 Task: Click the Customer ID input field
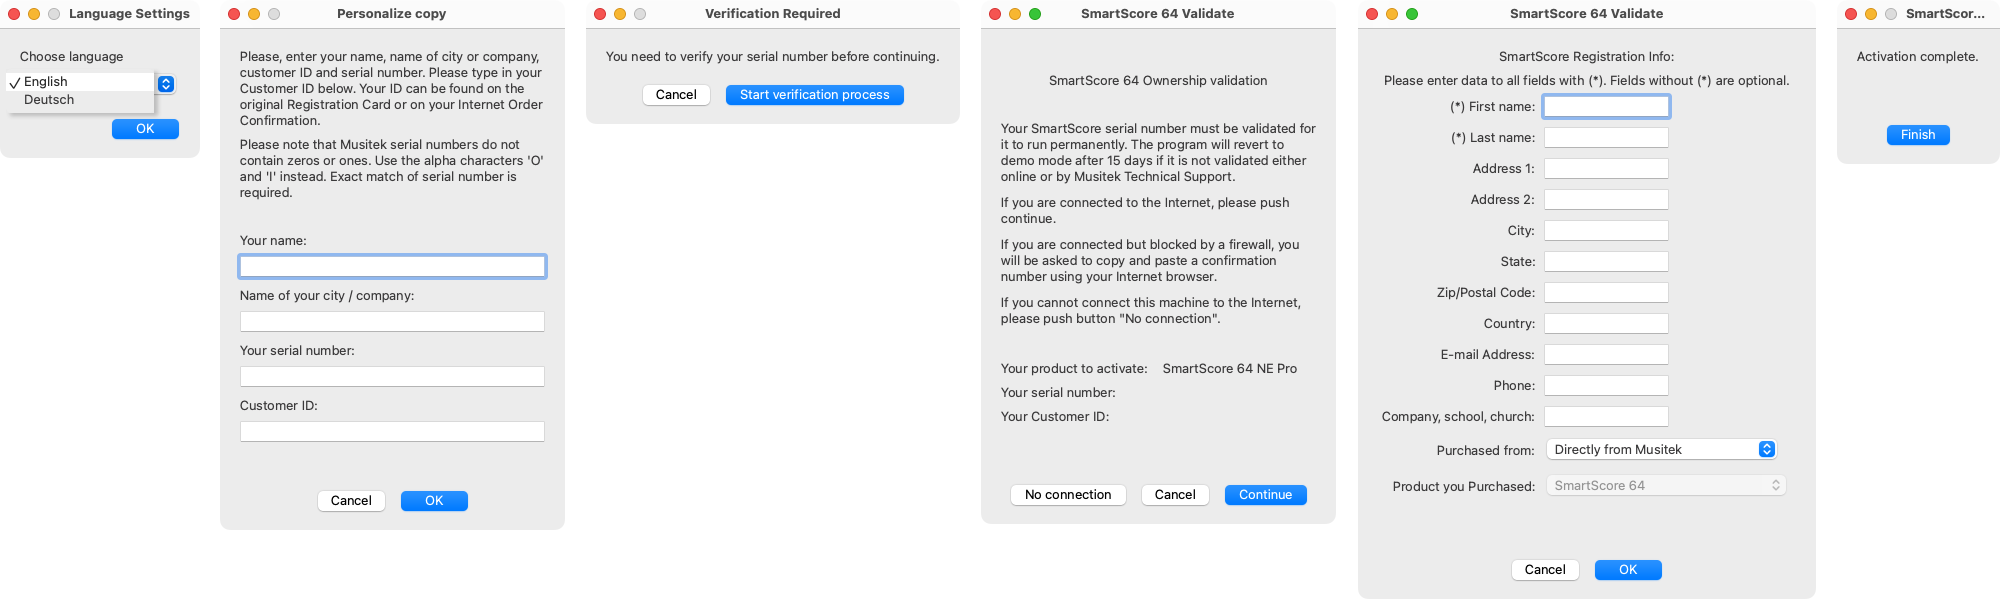[392, 431]
